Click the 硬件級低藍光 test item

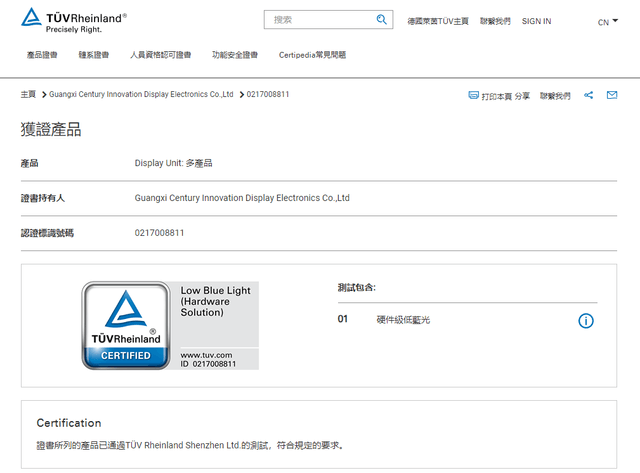click(403, 320)
